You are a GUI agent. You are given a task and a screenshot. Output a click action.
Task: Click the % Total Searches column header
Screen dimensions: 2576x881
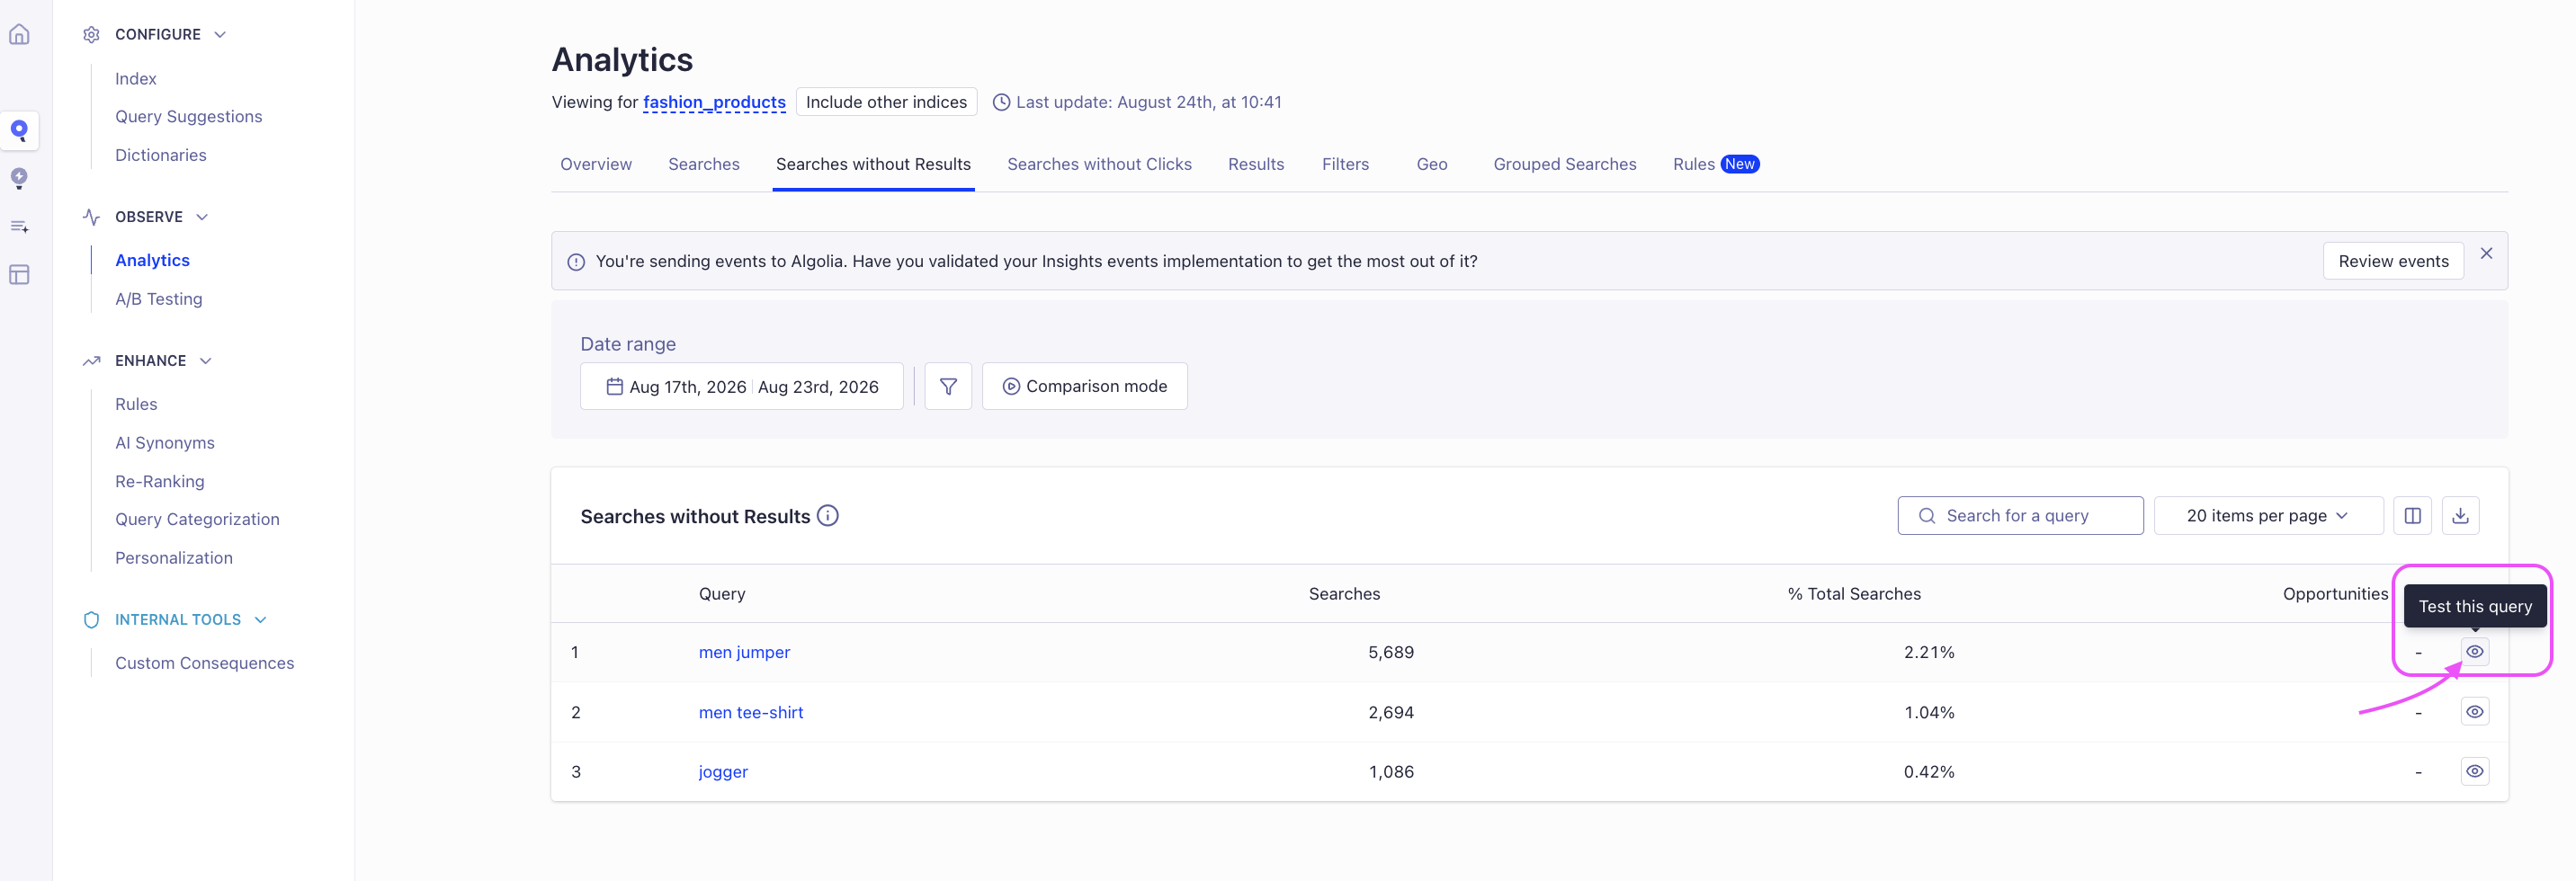pos(1854,594)
